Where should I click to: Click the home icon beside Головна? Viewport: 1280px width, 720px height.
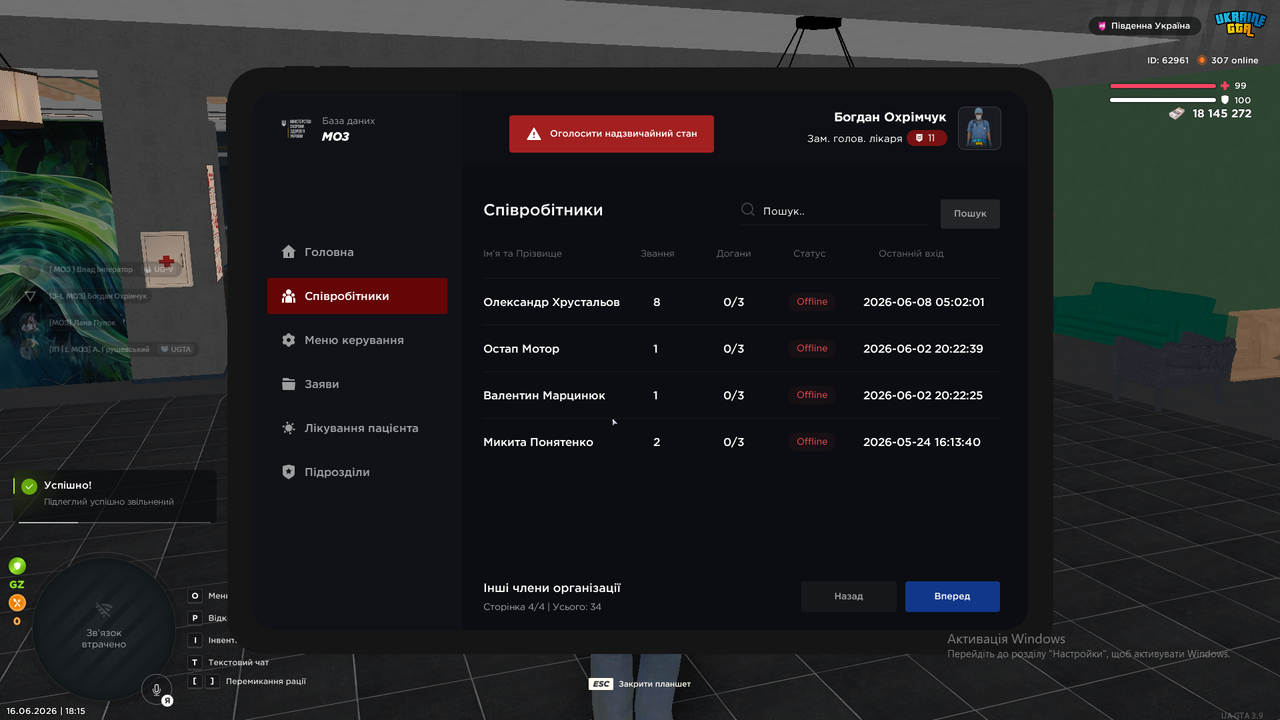coord(289,252)
